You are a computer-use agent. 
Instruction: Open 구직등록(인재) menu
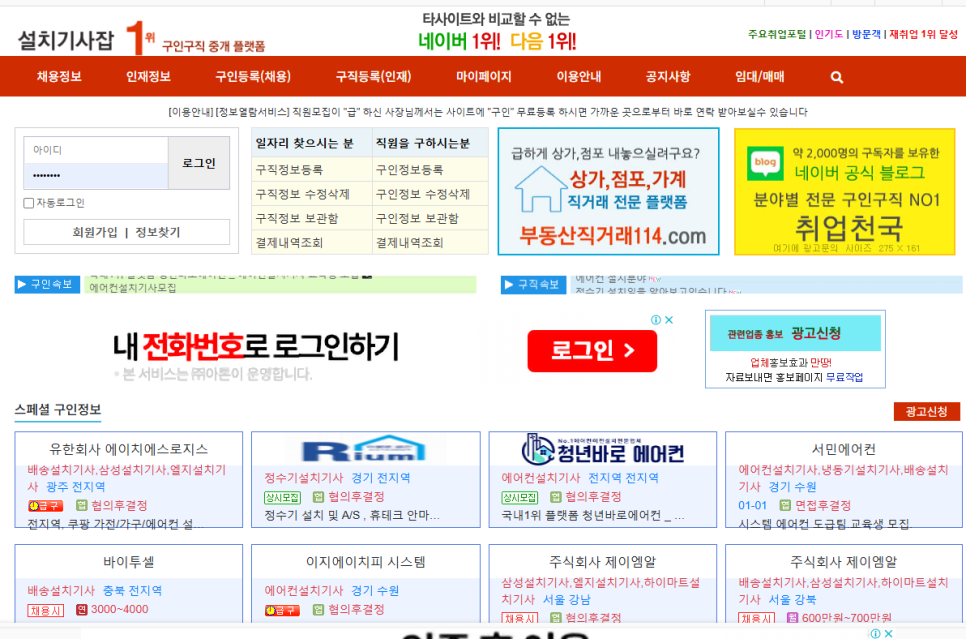click(373, 76)
